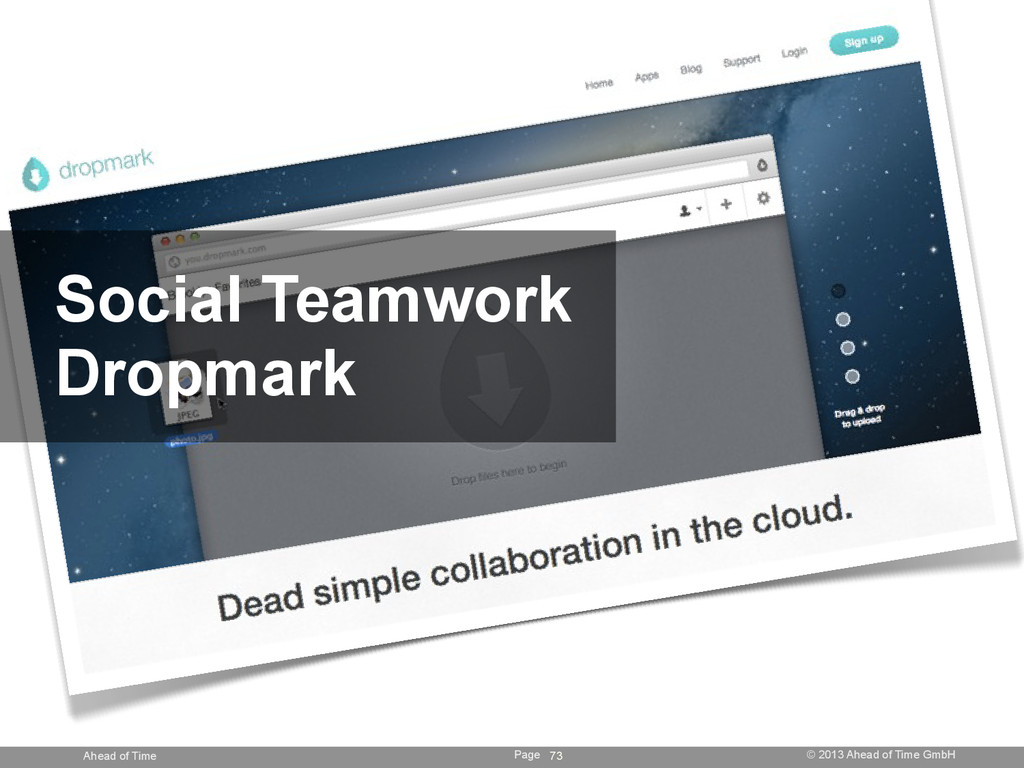The image size is (1024, 768).
Task: Click the Dropmark droplet logo icon
Action: [35, 174]
